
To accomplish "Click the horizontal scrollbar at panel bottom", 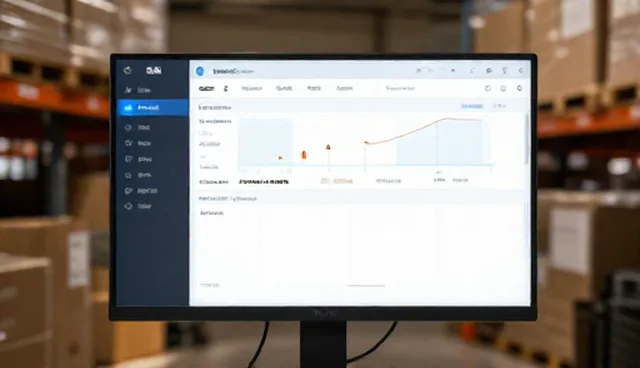I will [x=365, y=286].
